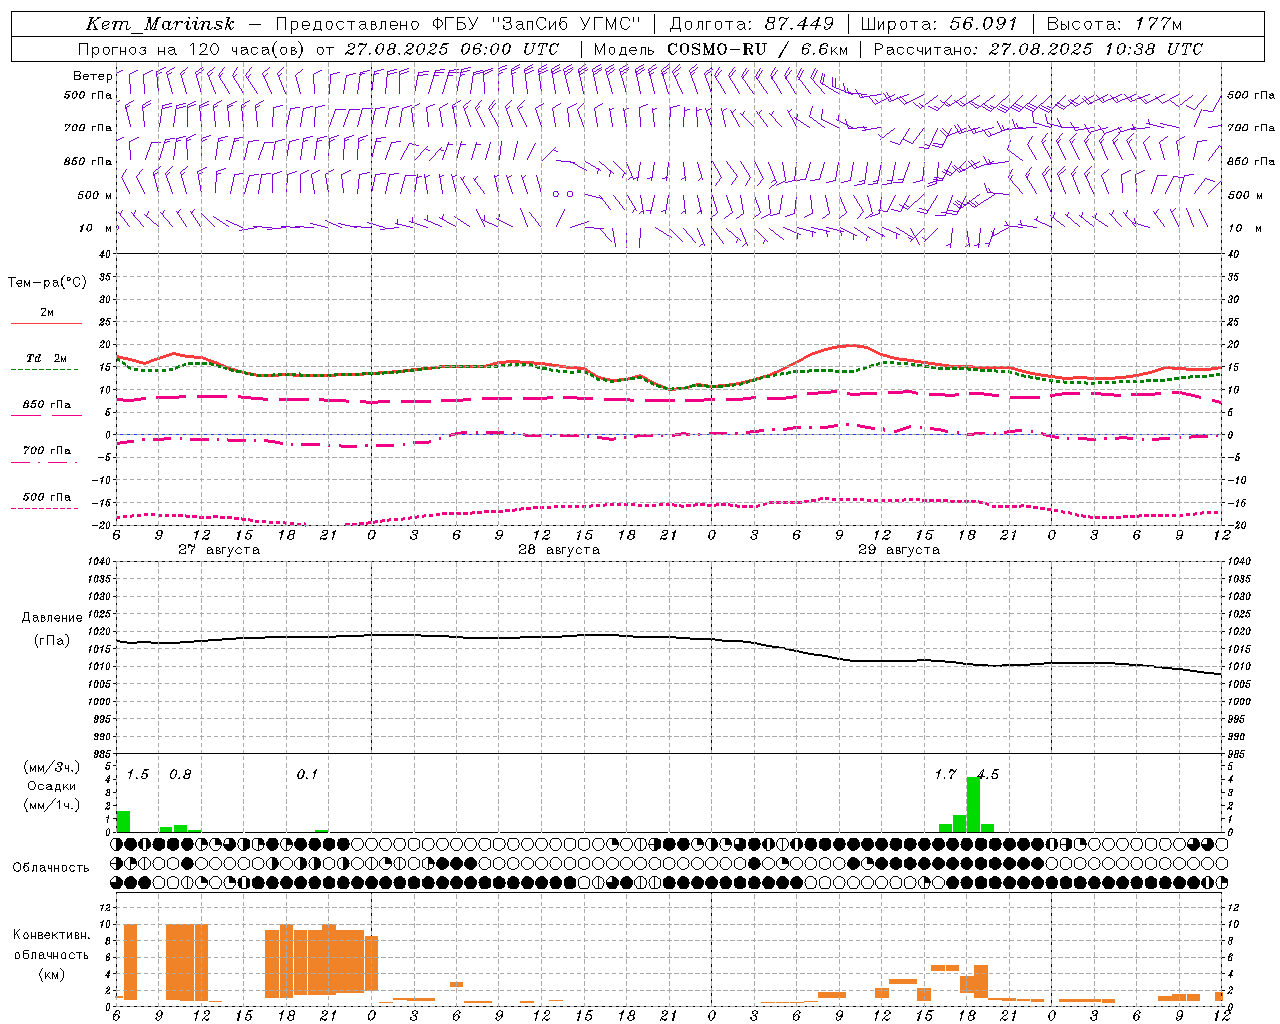Click the precipitation total value 0.8

(180, 775)
